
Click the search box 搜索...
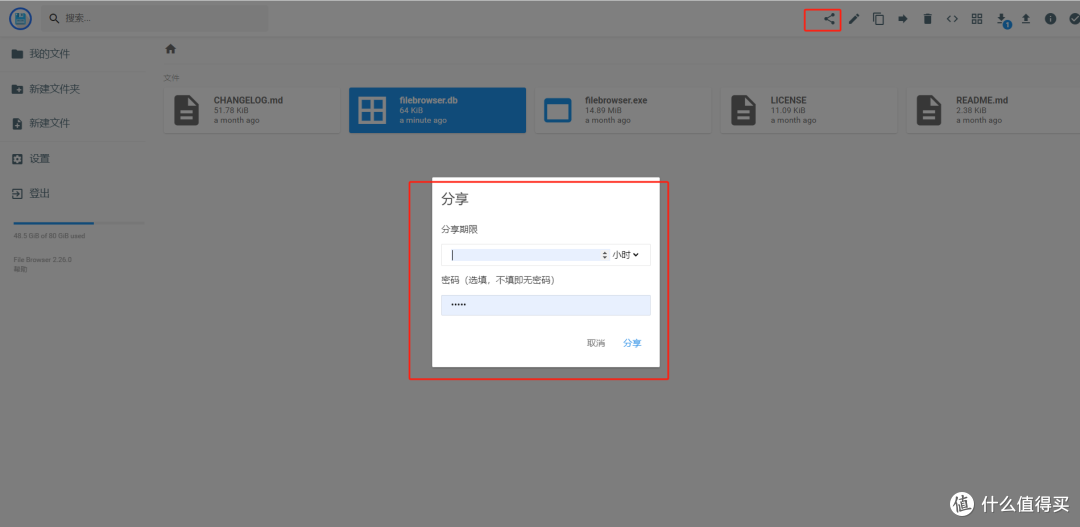[x=155, y=19]
